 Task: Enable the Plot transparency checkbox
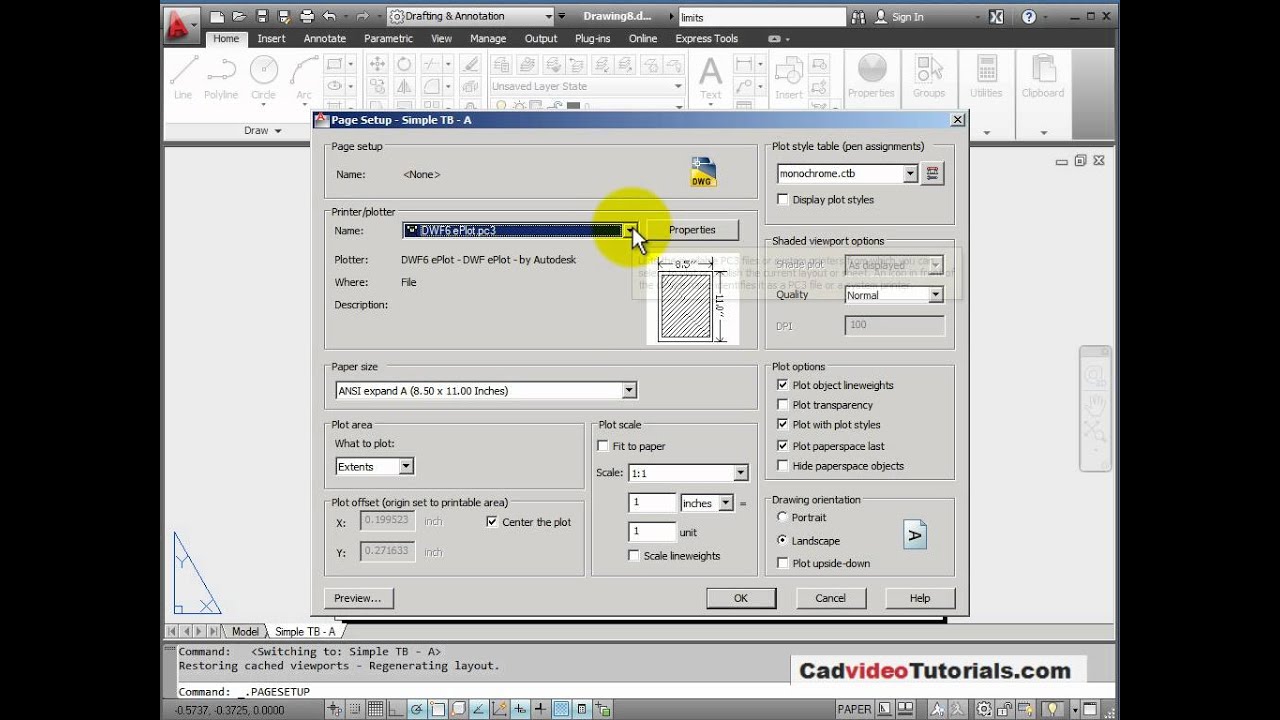[x=783, y=405]
